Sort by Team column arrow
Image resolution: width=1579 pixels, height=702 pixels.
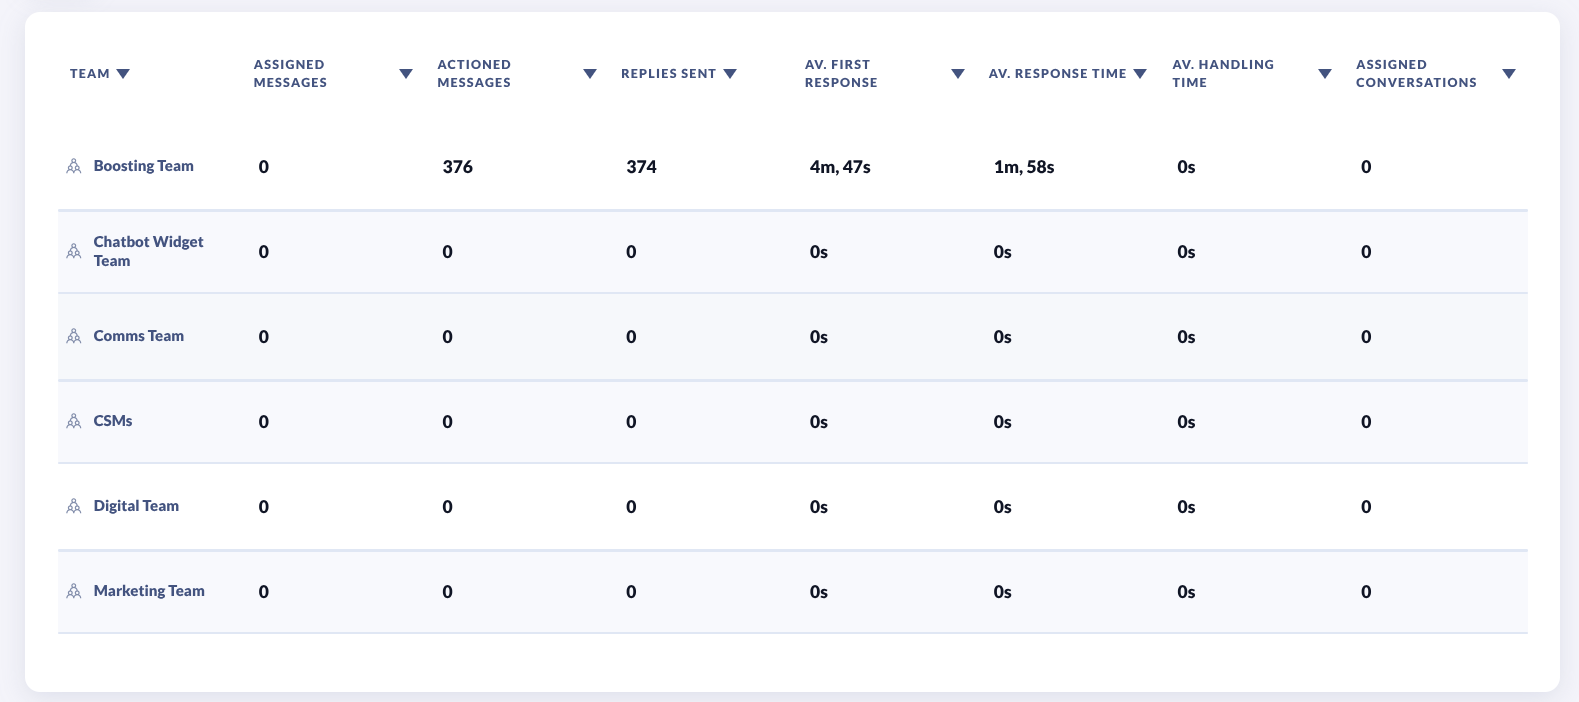click(123, 74)
